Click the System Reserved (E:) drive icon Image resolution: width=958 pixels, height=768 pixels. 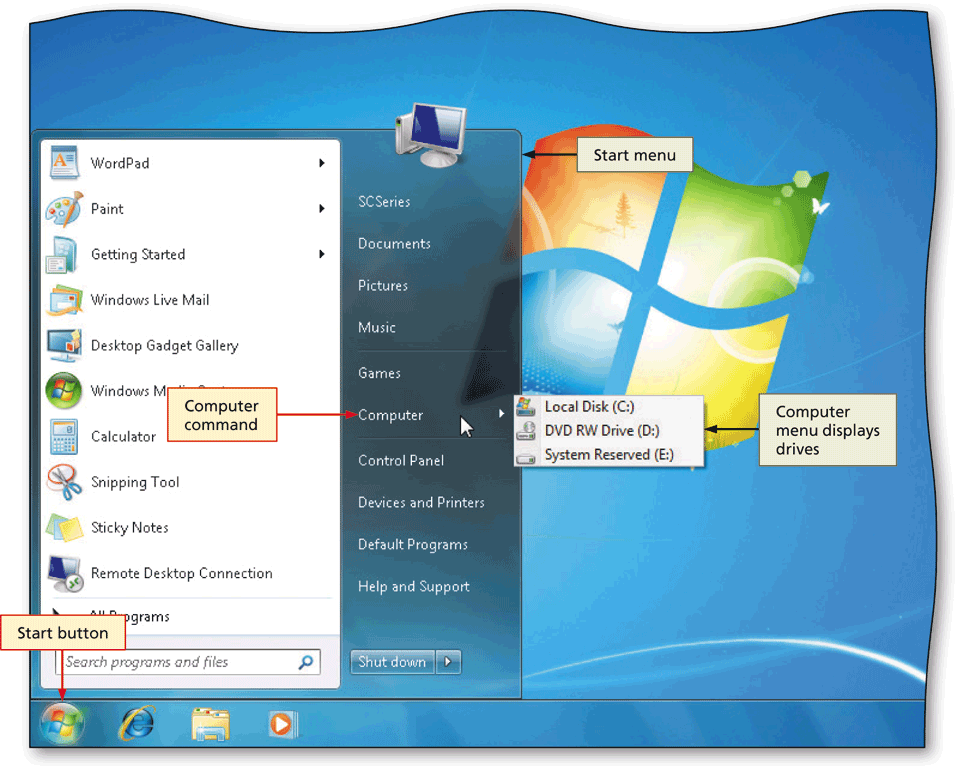(x=526, y=456)
